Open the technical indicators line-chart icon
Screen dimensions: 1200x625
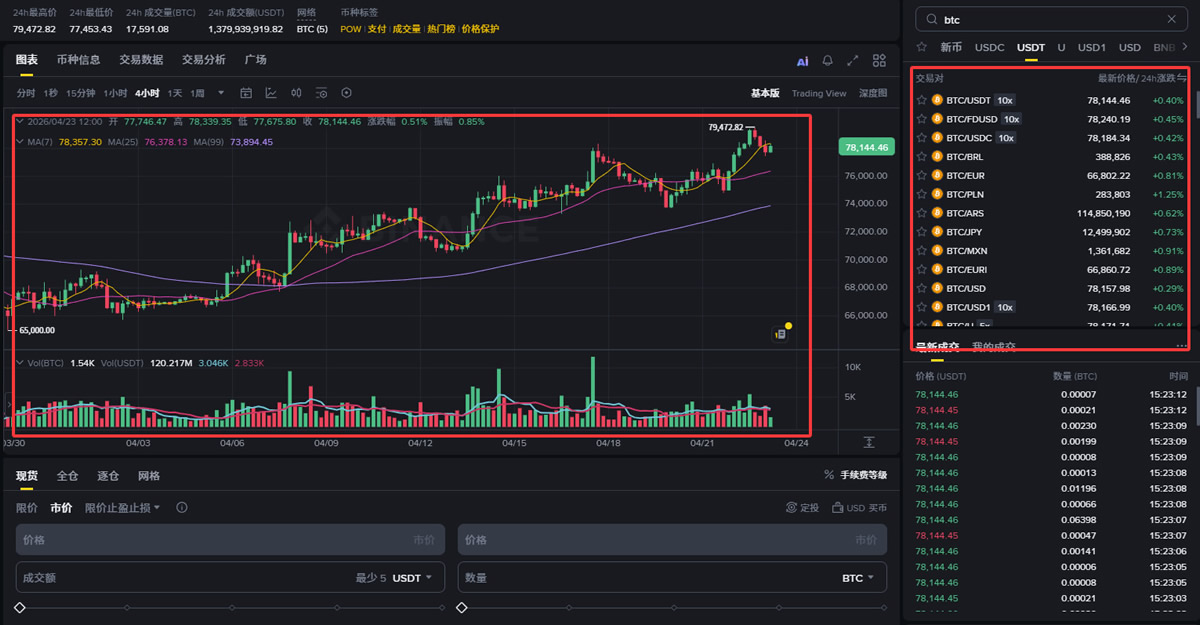(x=271, y=93)
